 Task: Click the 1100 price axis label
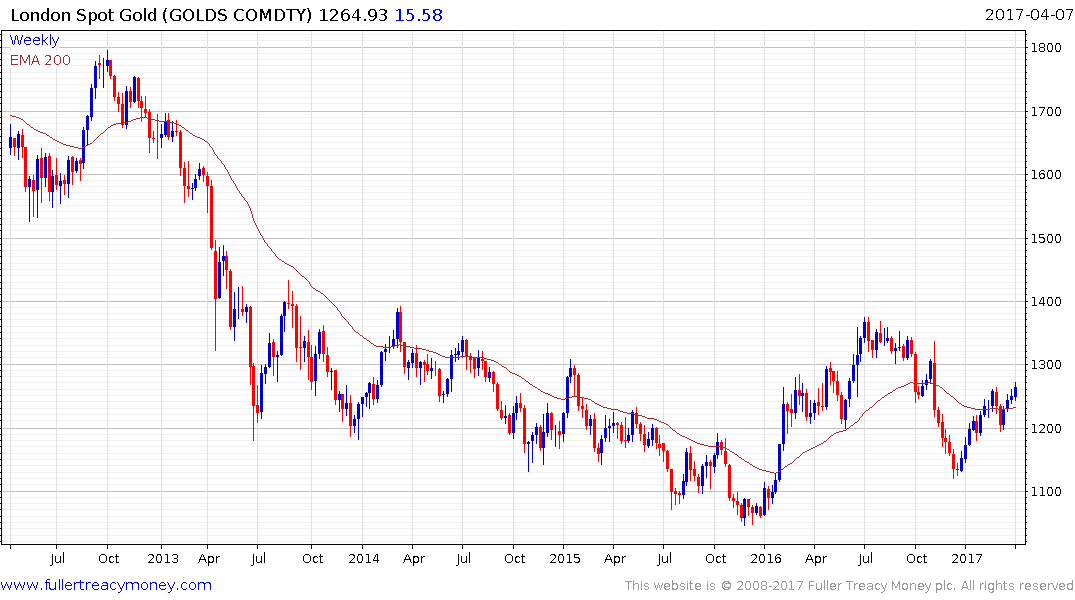tap(1046, 492)
